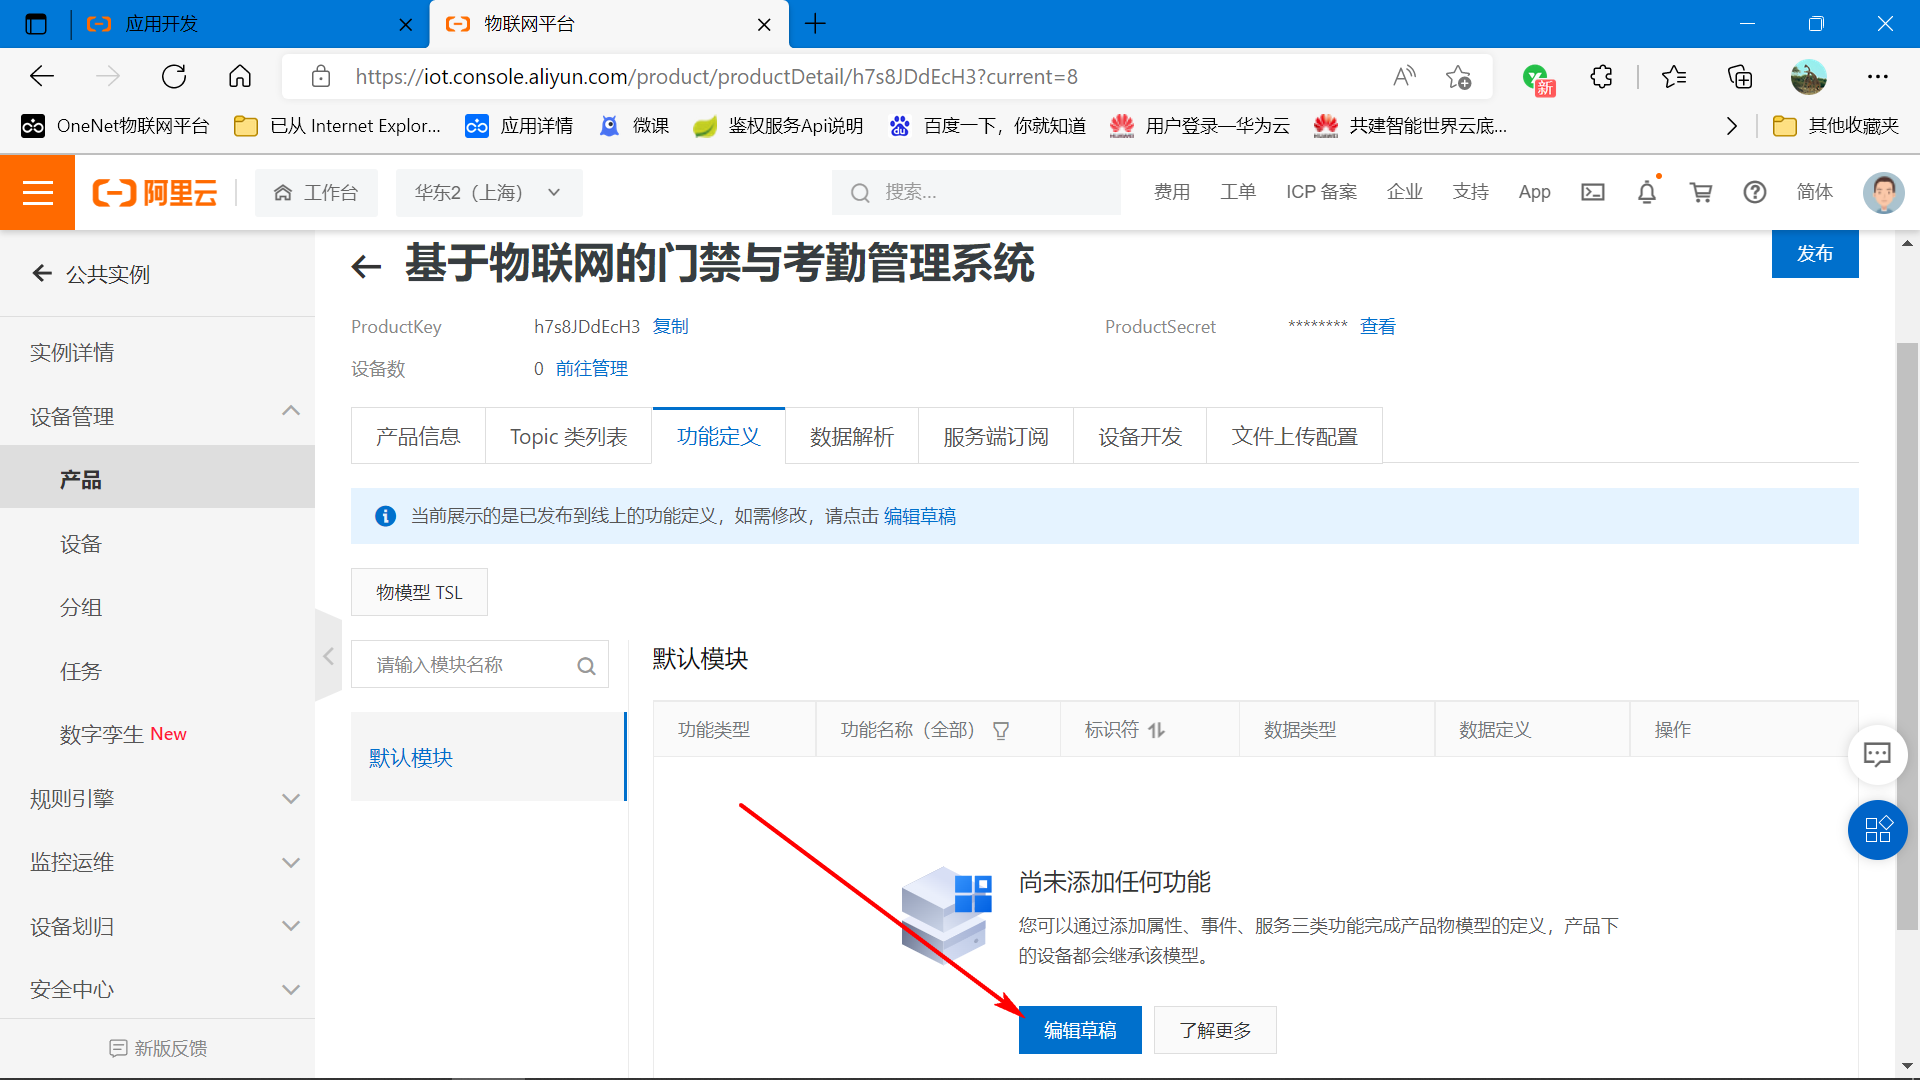Click filter icon next to 功能名称
The height and width of the screenshot is (1080, 1920).
pos(1001,731)
